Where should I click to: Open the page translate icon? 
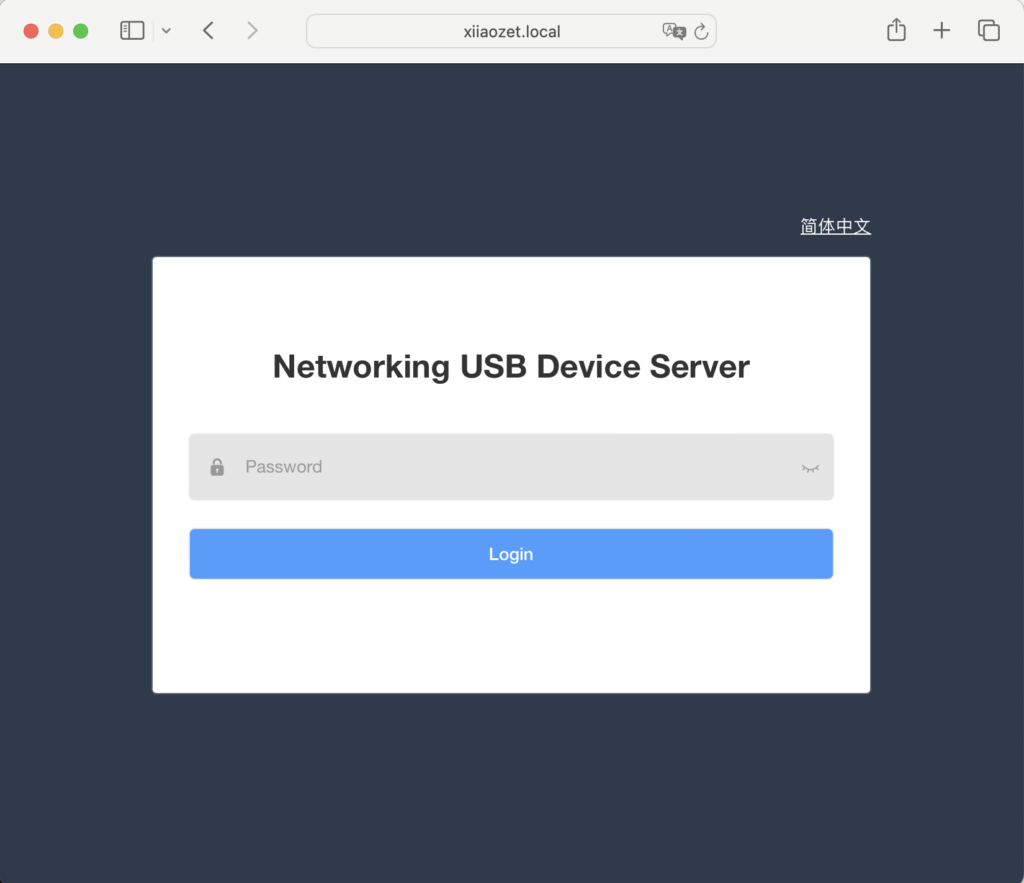(x=674, y=31)
